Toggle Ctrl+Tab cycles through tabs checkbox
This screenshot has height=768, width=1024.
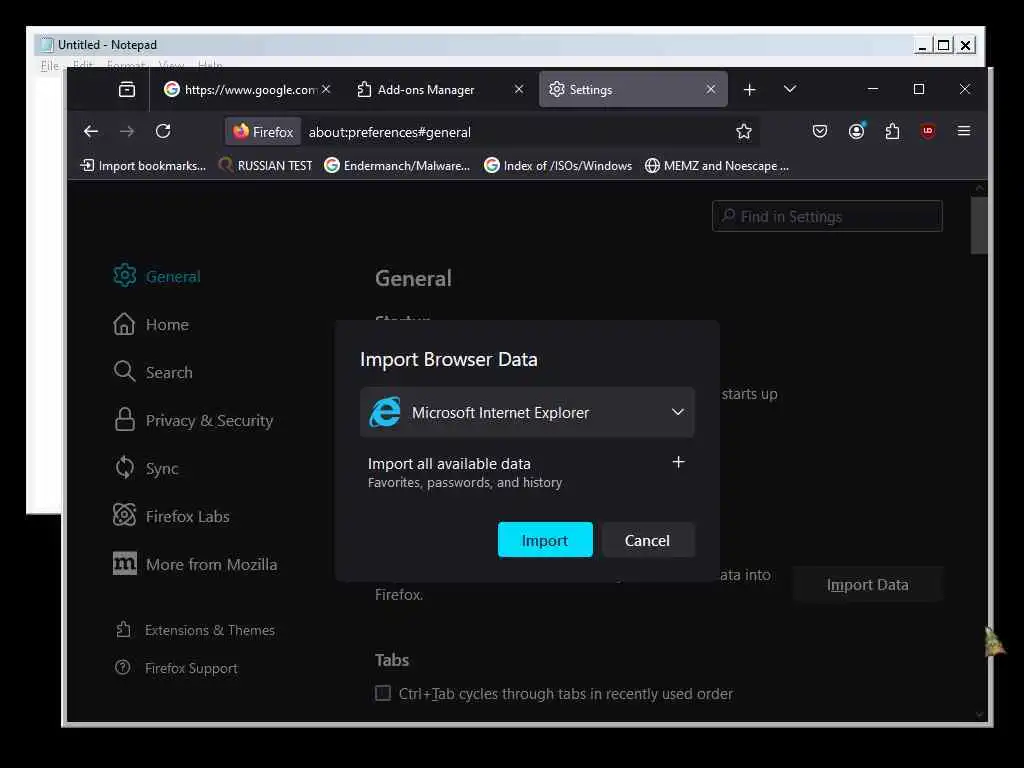(x=383, y=693)
